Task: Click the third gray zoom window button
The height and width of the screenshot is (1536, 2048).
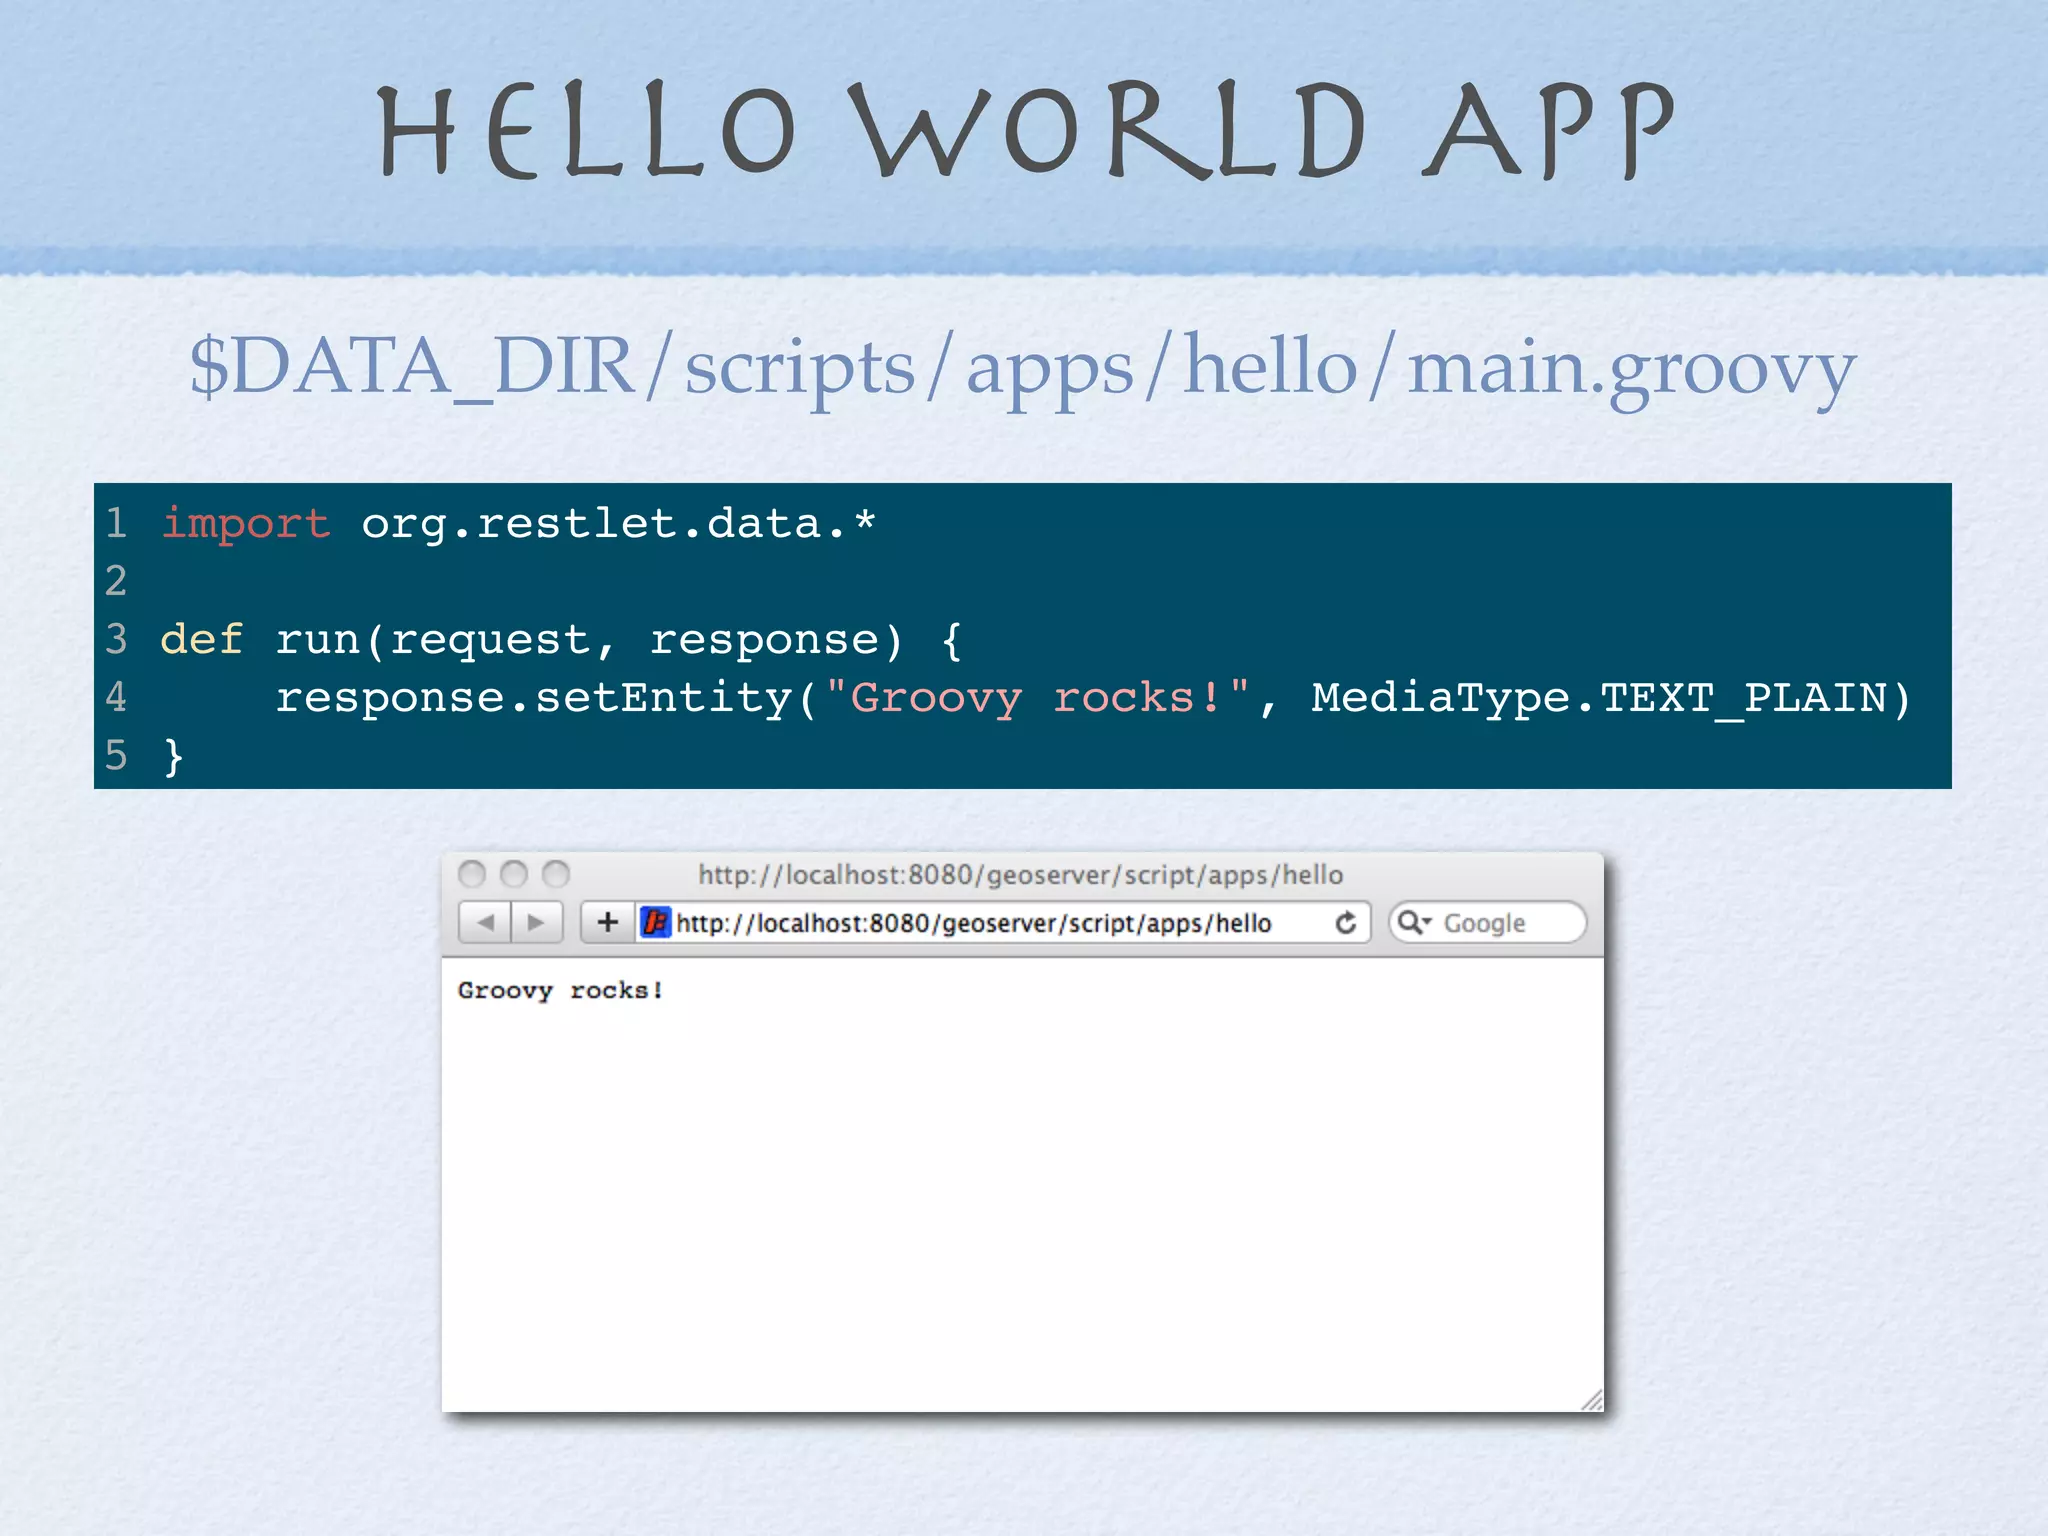Action: pyautogui.click(x=556, y=875)
